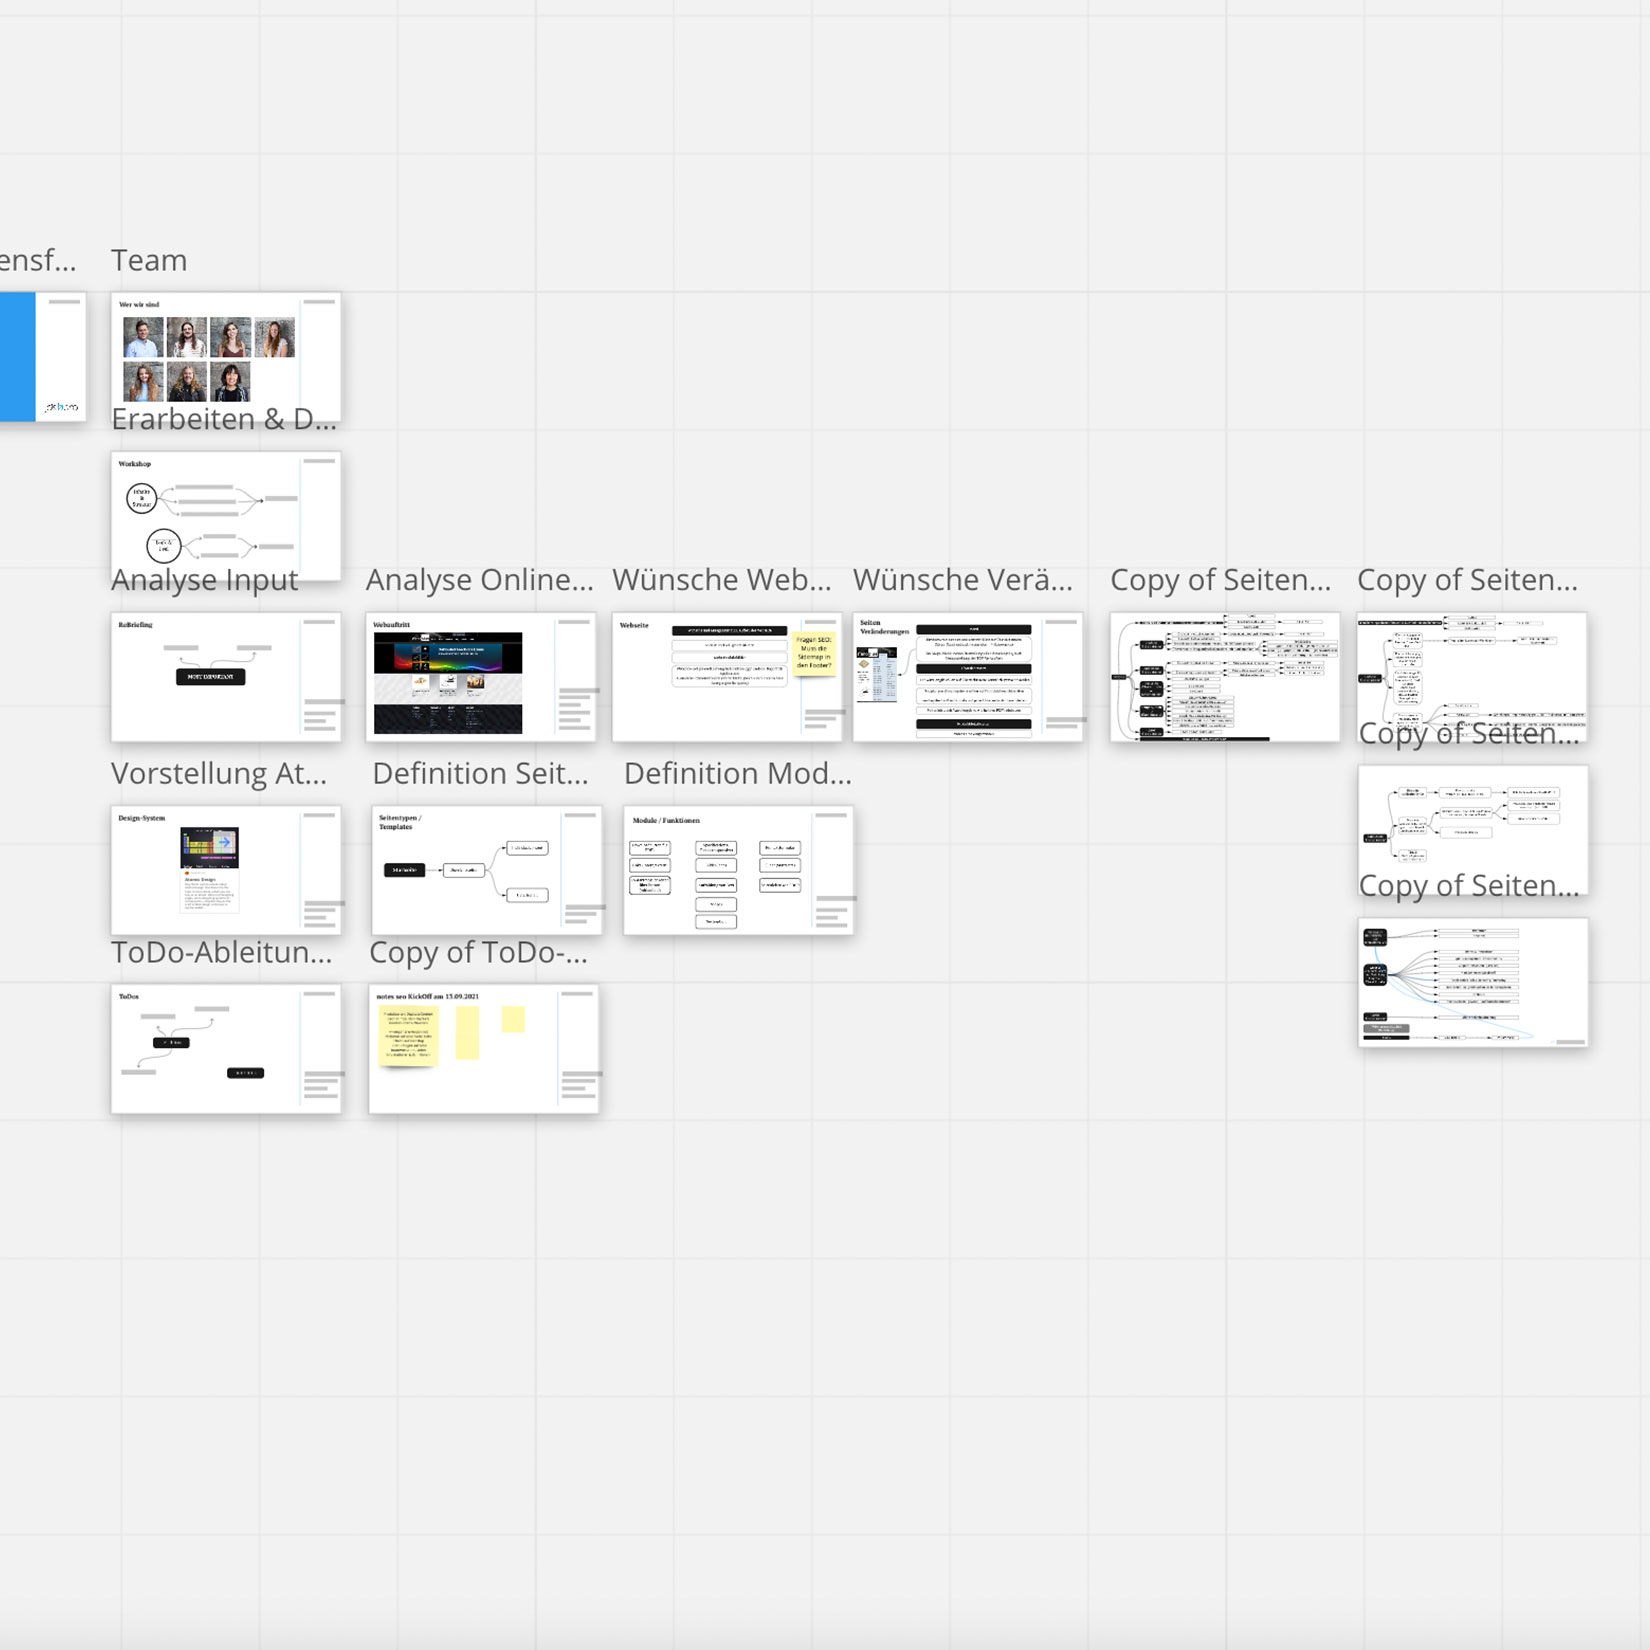Select bottom-most Copy of Seiten mind map frame

point(1472,982)
